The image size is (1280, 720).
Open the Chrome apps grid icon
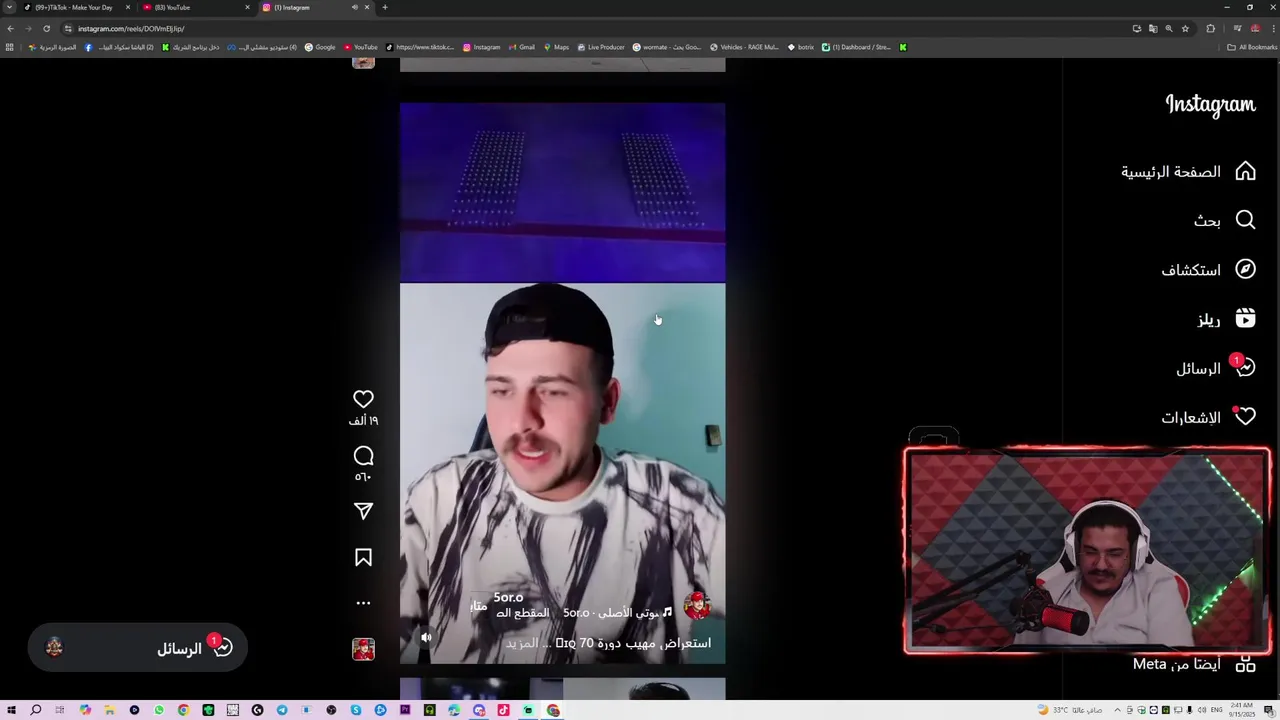pyautogui.click(x=10, y=47)
